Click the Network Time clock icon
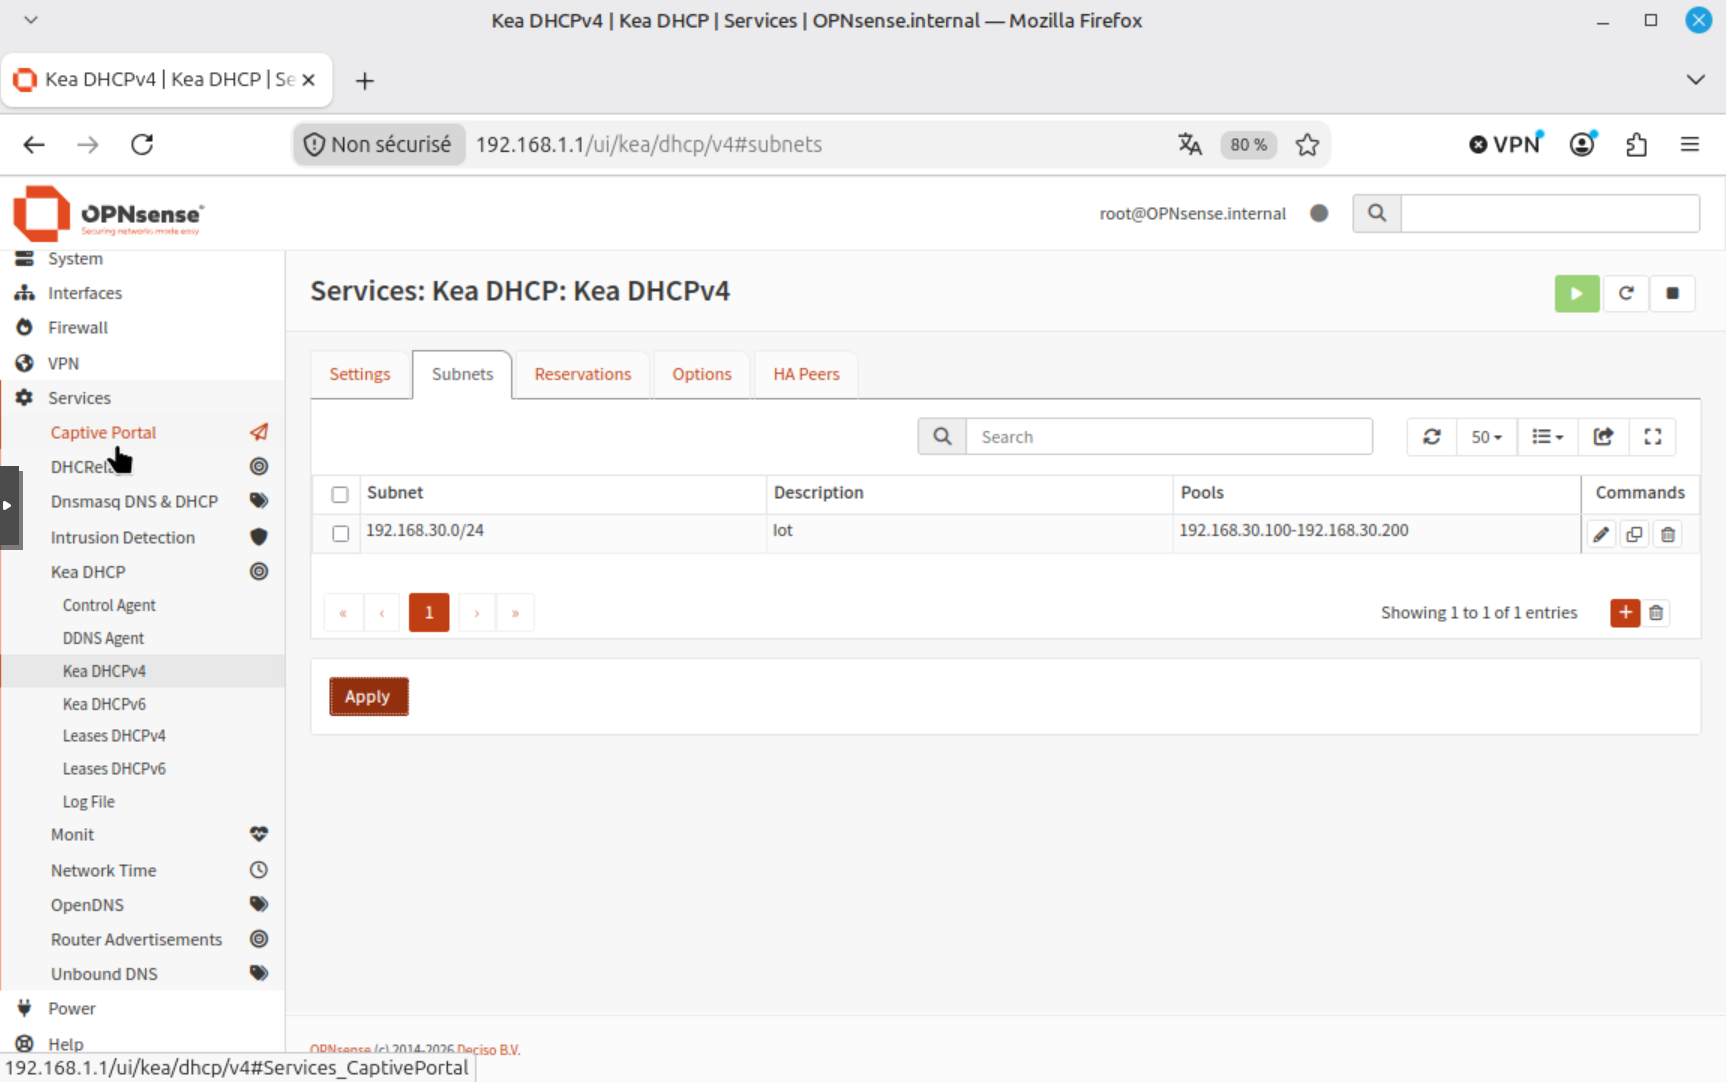Viewport: 1726px width, 1082px height. 259,870
